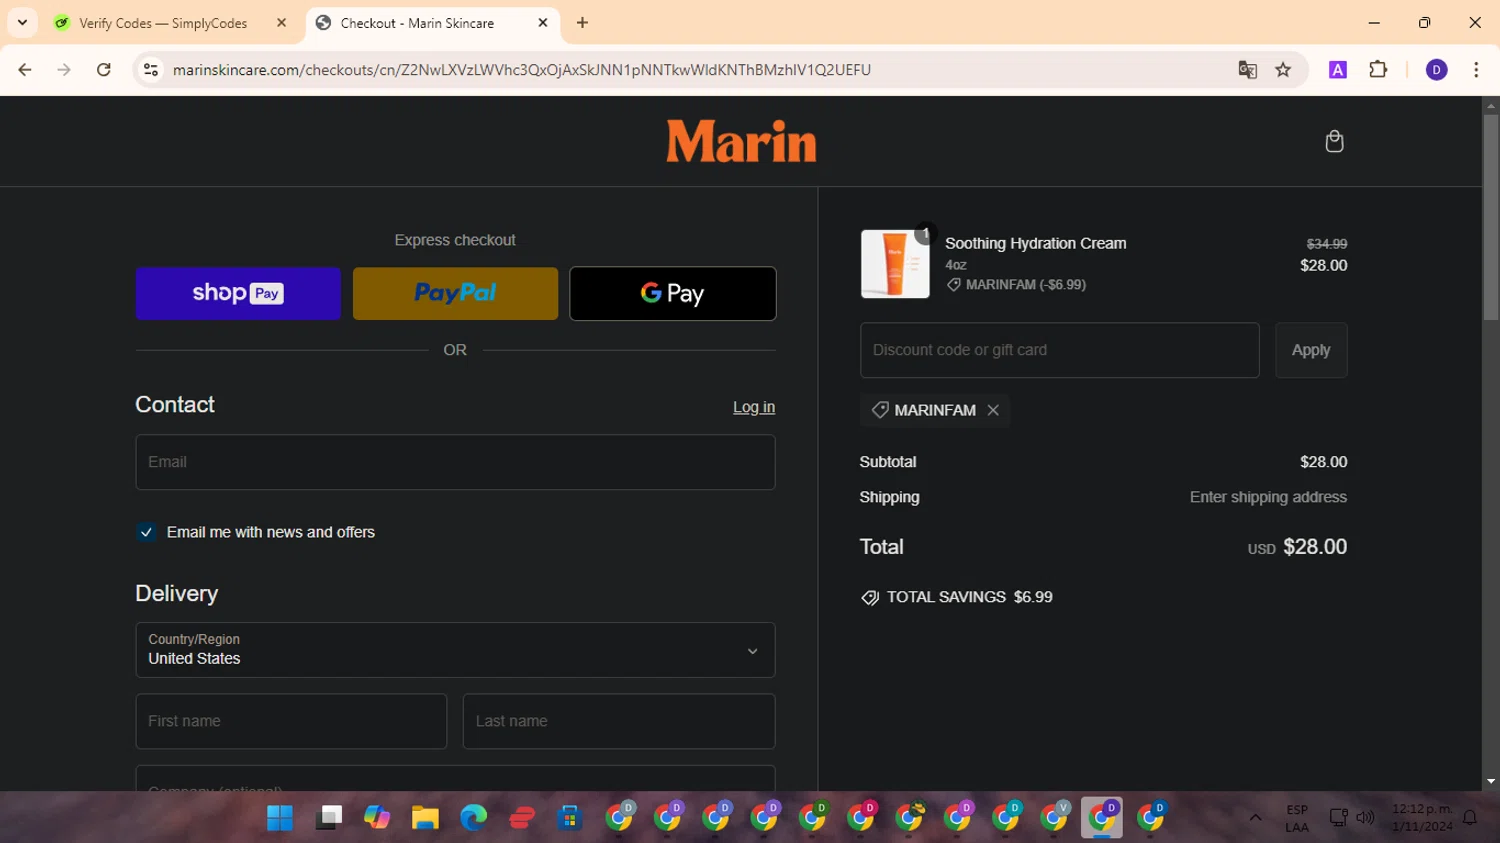Image resolution: width=1500 pixels, height=843 pixels.
Task: Pay with Shop Pay
Action: point(238,293)
